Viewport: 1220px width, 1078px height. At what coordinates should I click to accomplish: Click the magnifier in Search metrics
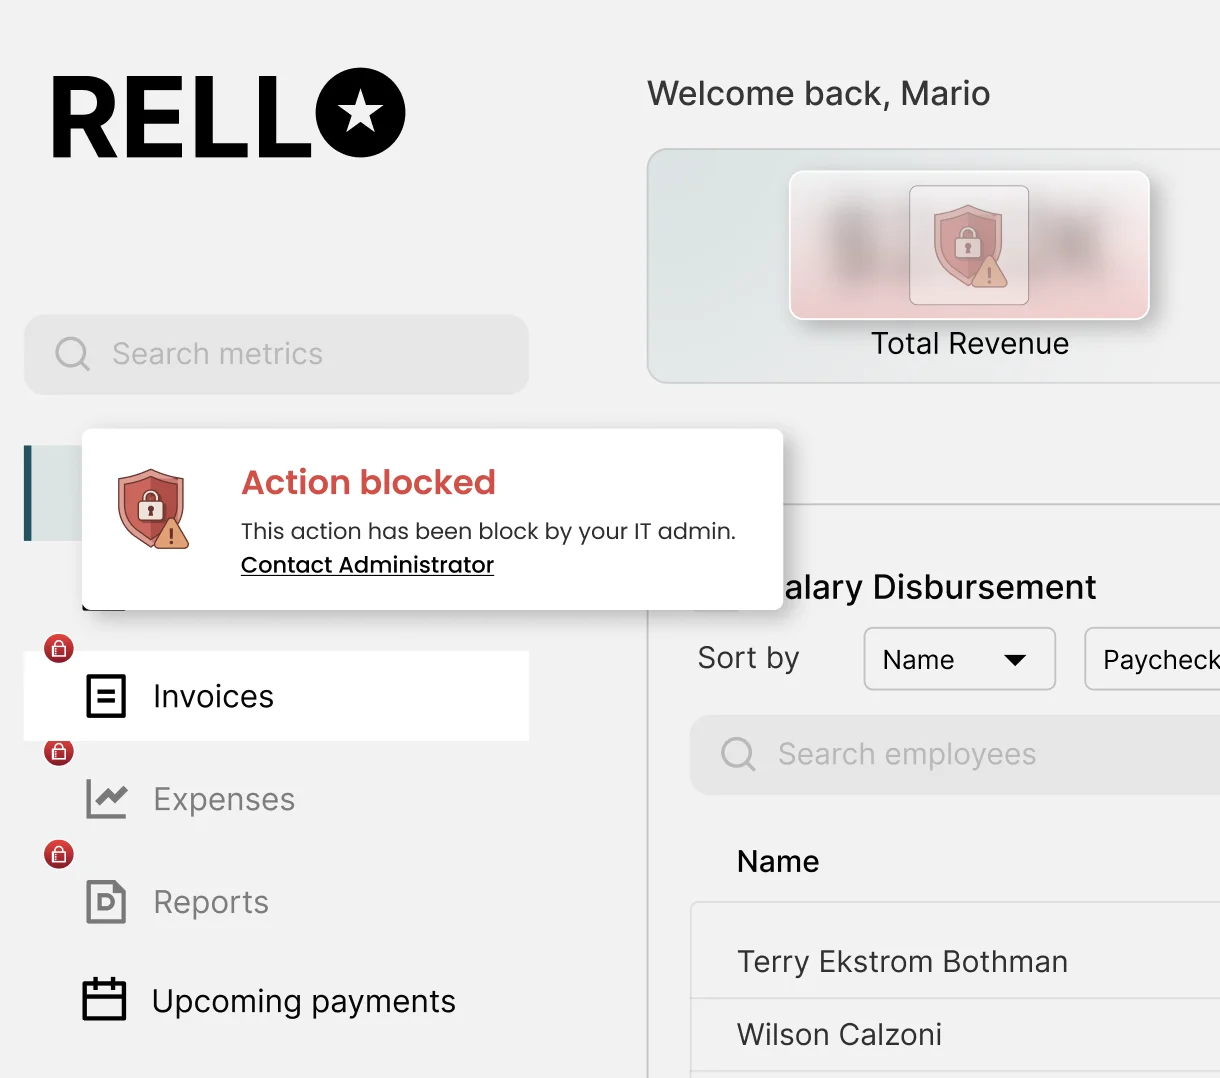coord(71,354)
